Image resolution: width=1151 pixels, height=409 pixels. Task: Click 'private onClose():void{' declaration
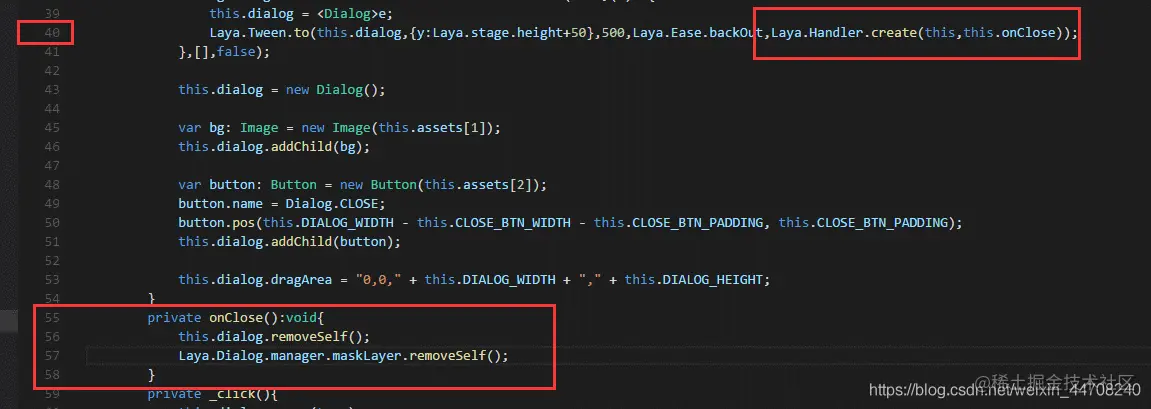tap(236, 317)
